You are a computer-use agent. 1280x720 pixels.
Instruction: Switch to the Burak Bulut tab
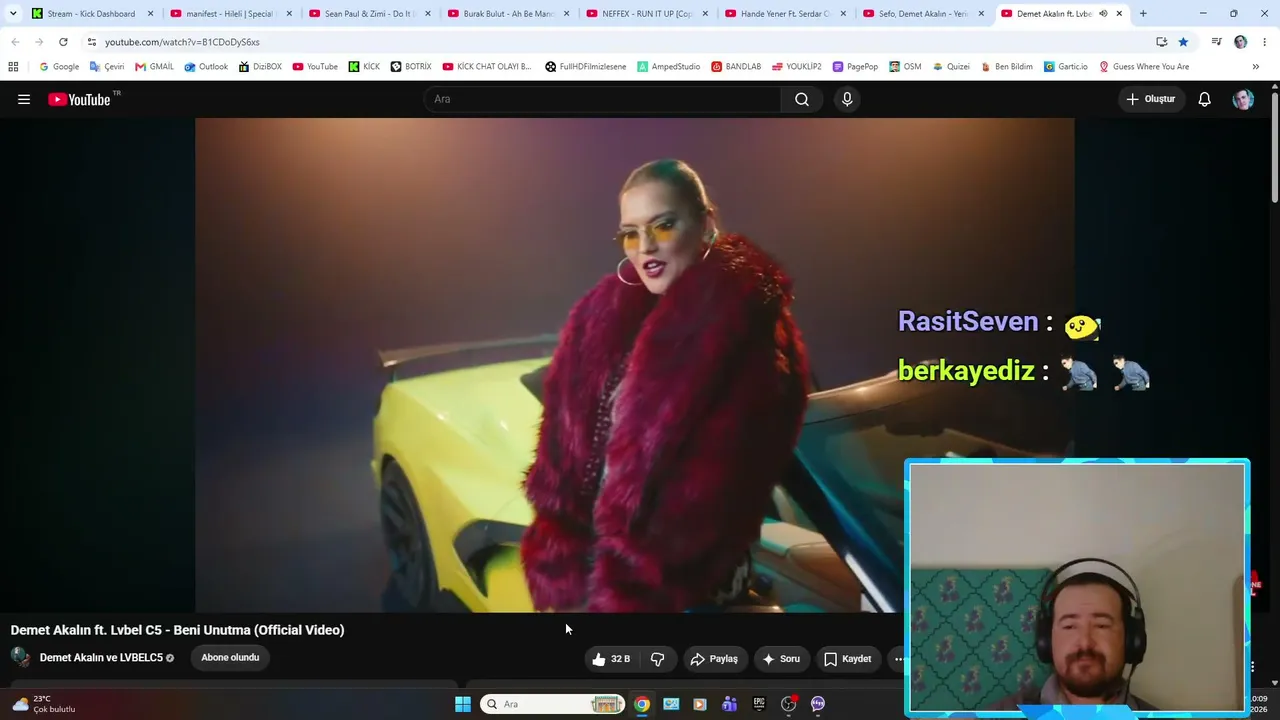coord(507,14)
